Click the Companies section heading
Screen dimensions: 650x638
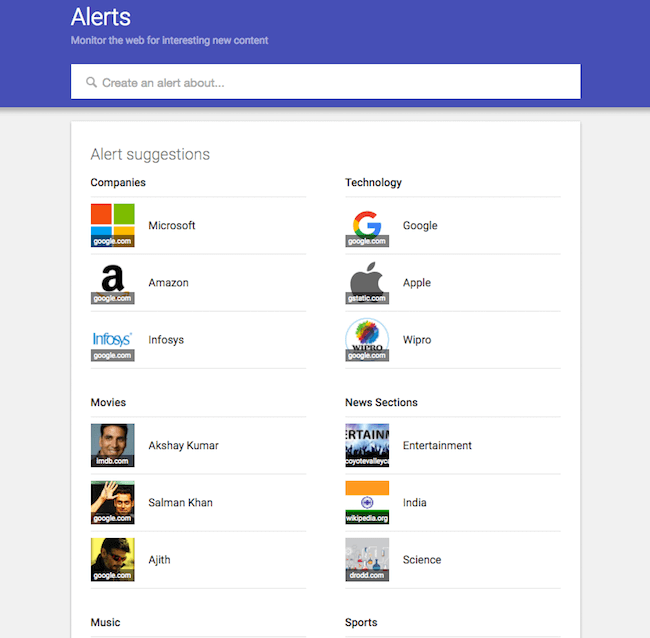click(118, 182)
